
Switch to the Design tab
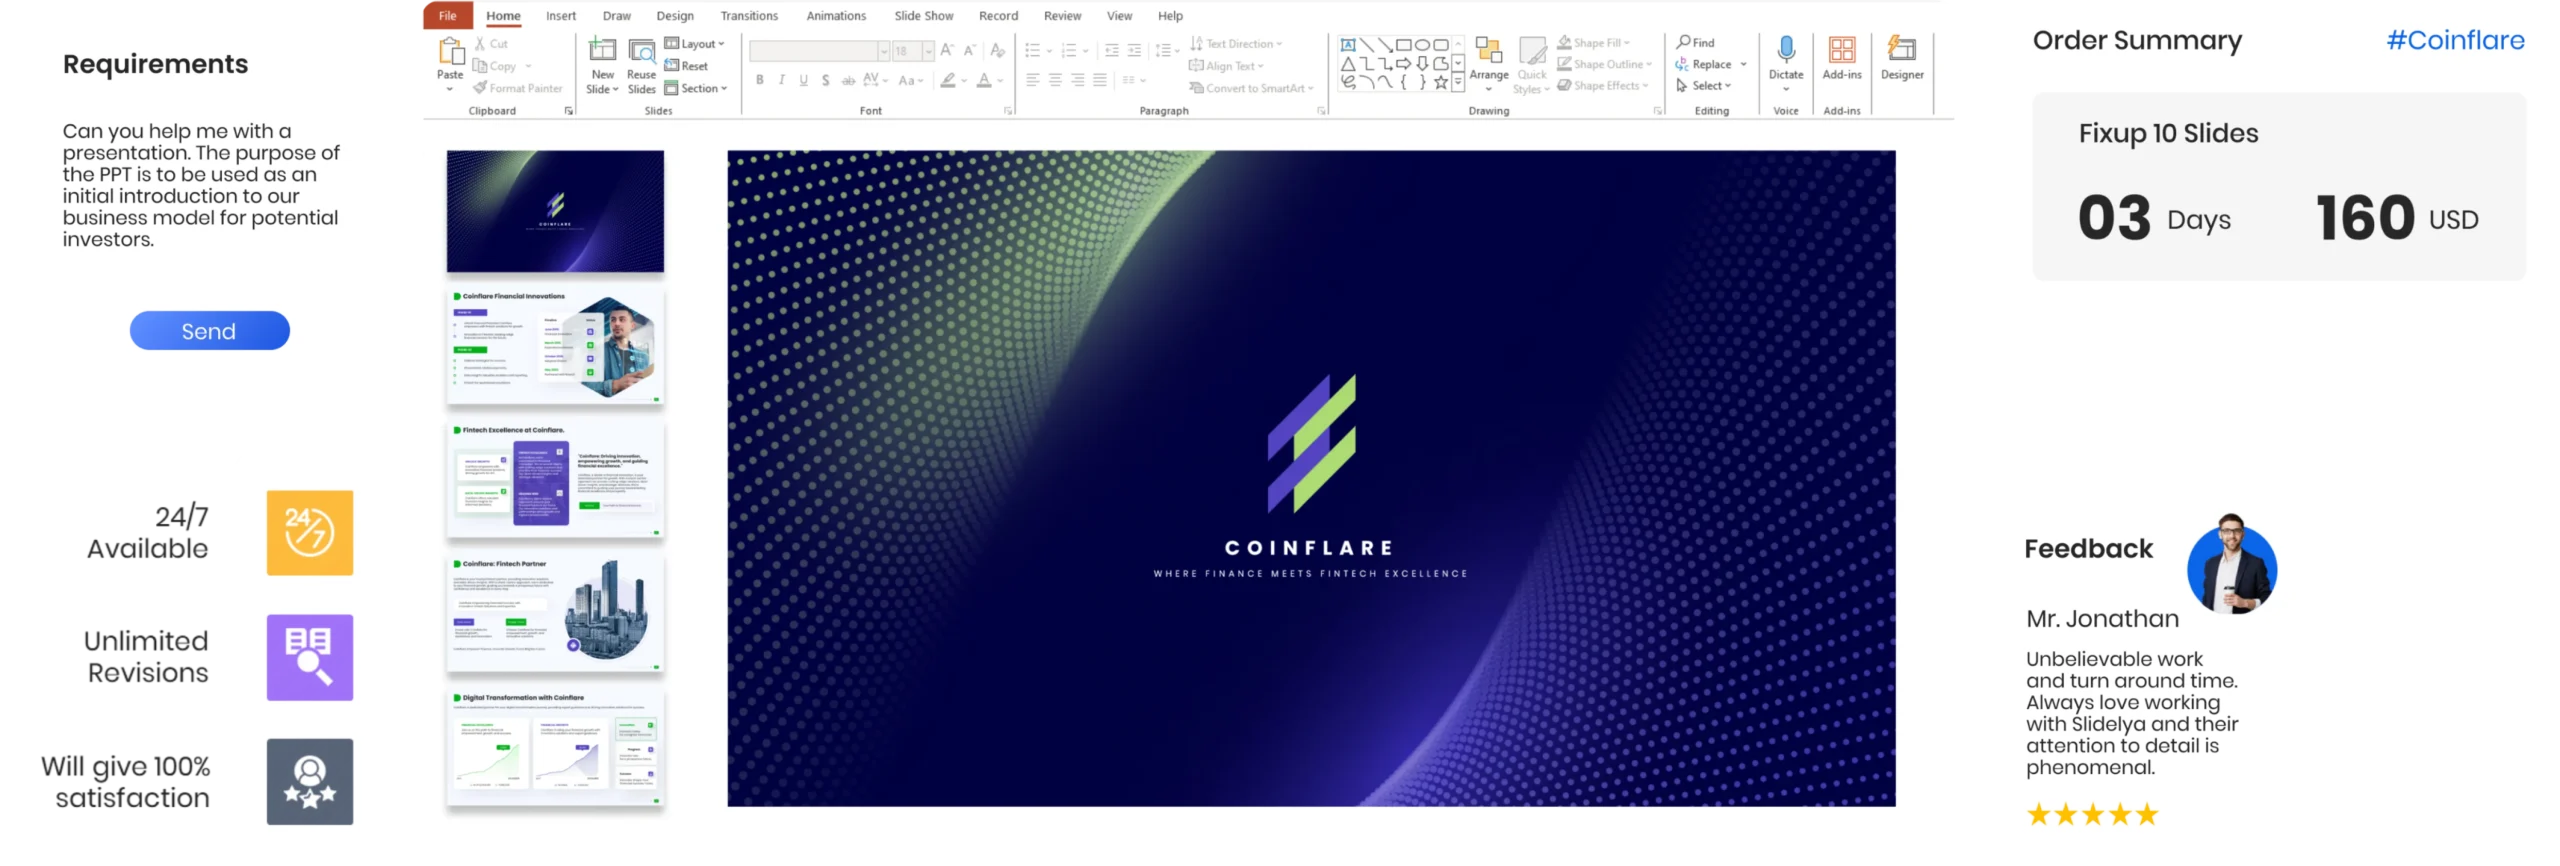(x=675, y=16)
